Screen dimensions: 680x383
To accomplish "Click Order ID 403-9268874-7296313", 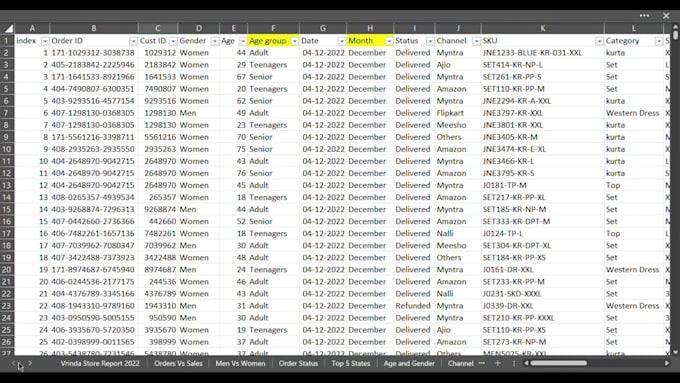I will tap(94, 210).
